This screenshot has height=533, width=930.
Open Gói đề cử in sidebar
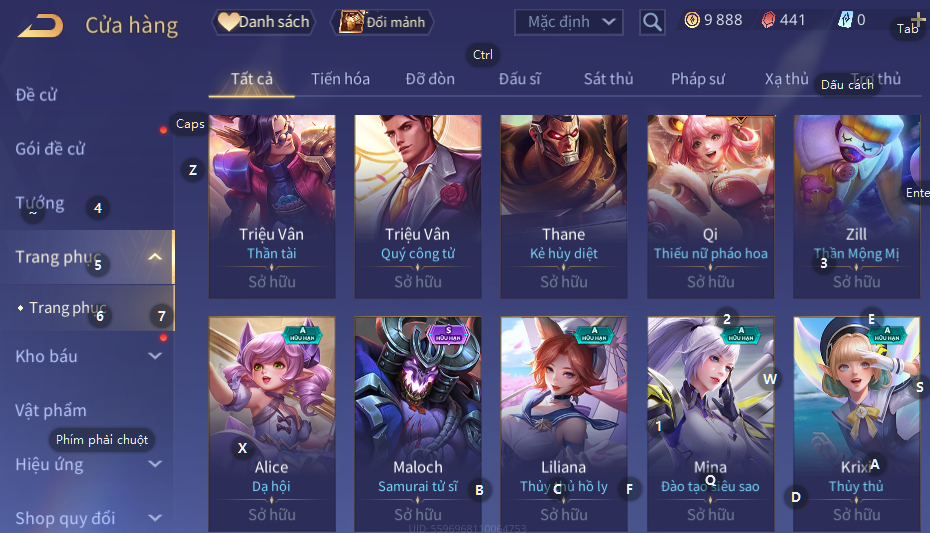pos(50,149)
